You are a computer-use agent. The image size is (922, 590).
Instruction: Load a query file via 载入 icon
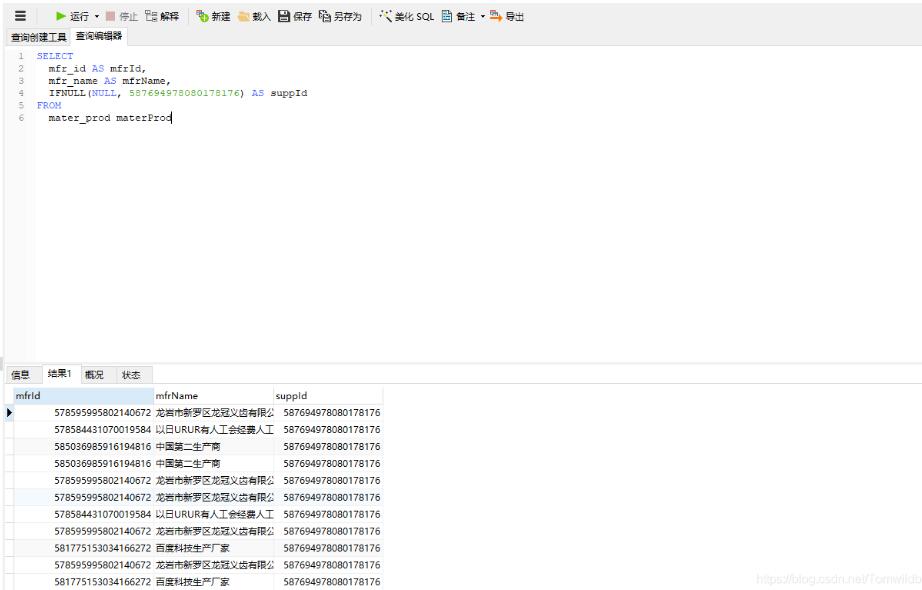click(253, 15)
